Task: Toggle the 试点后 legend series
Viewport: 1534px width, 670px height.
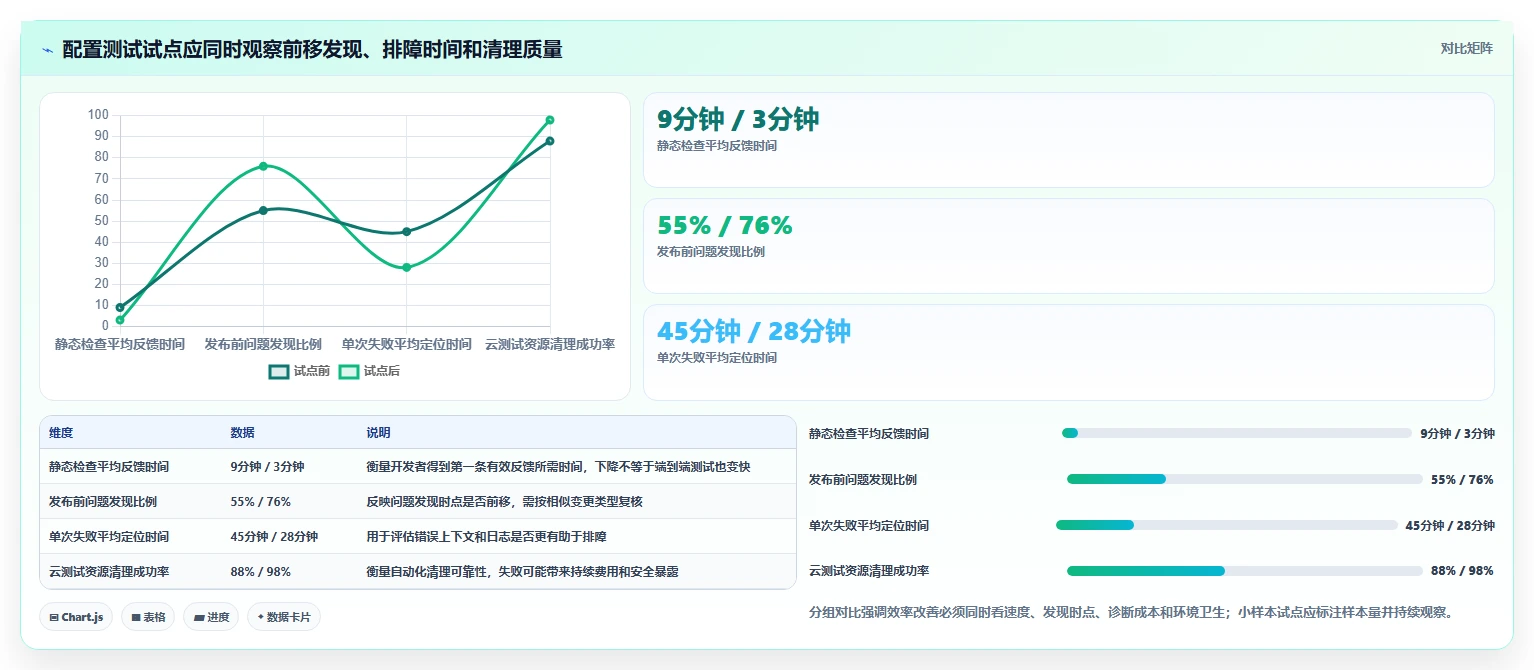Action: point(369,371)
